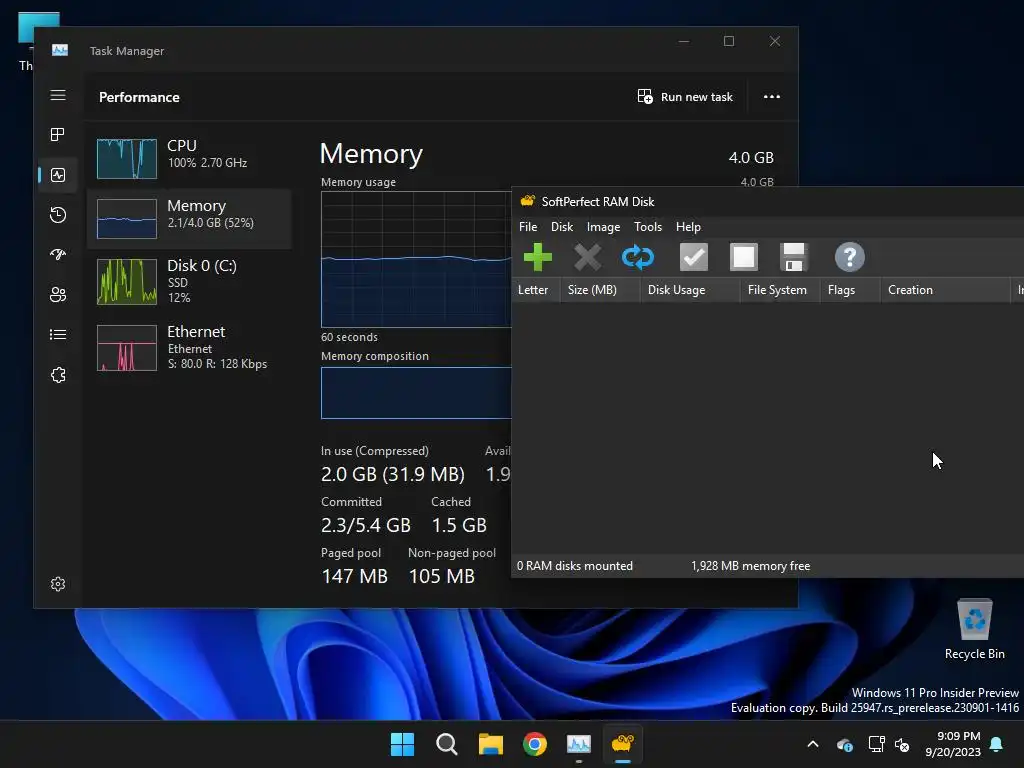1024x768 pixels.
Task: Sort by the File System column header
Action: pyautogui.click(x=780, y=290)
